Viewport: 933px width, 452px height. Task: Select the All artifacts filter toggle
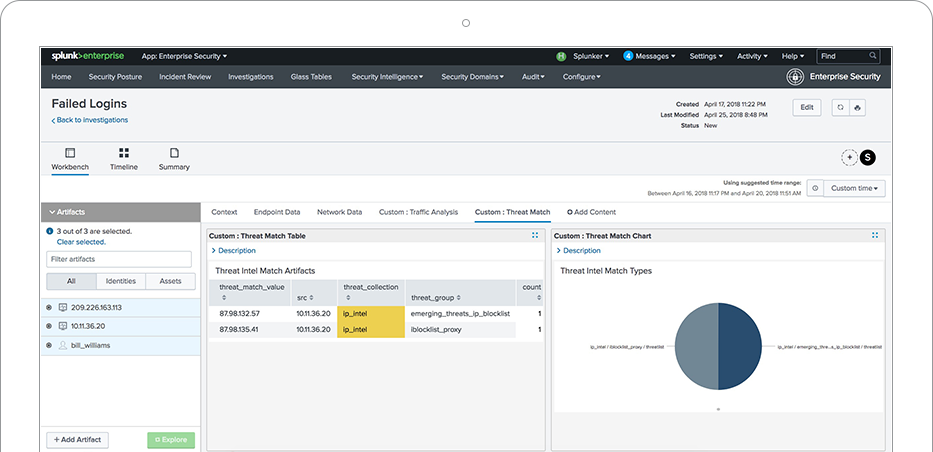coord(71,281)
